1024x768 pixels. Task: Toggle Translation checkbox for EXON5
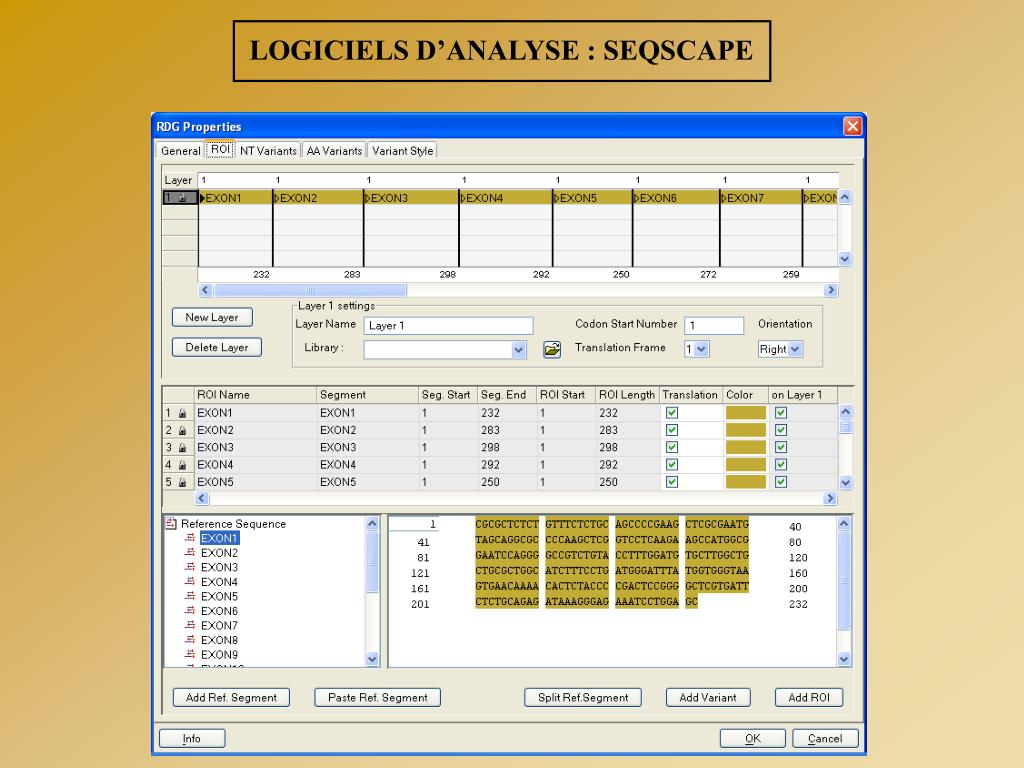point(671,482)
